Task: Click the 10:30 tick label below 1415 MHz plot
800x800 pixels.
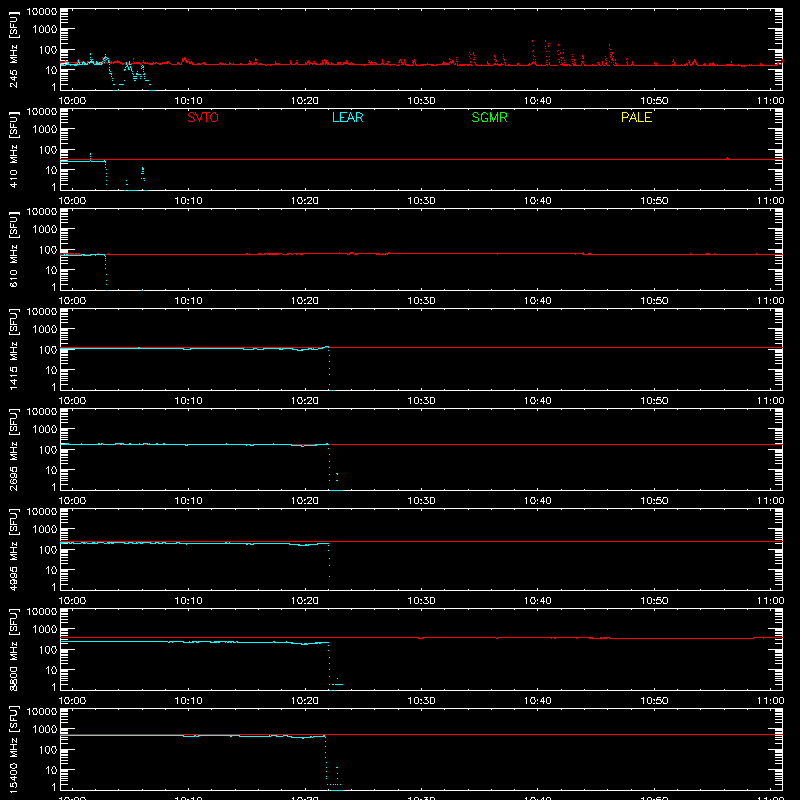Action: click(x=421, y=401)
